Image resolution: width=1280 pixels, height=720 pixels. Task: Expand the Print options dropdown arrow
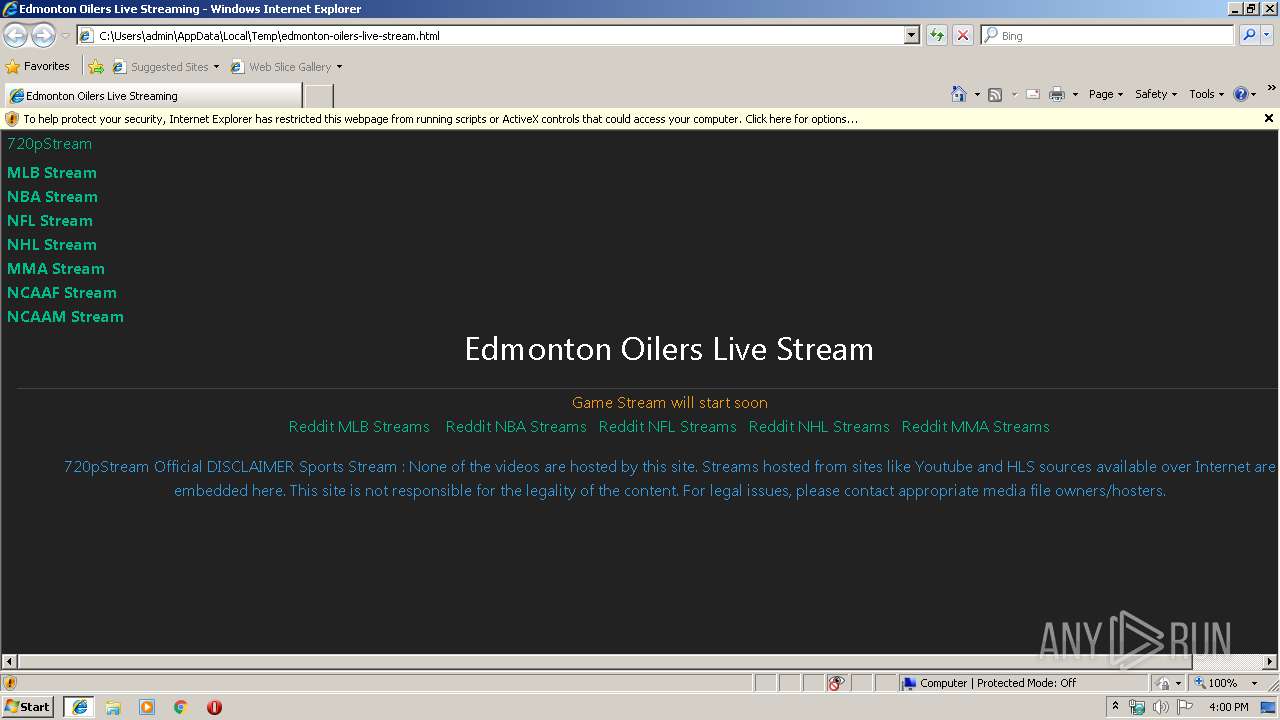point(1075,94)
